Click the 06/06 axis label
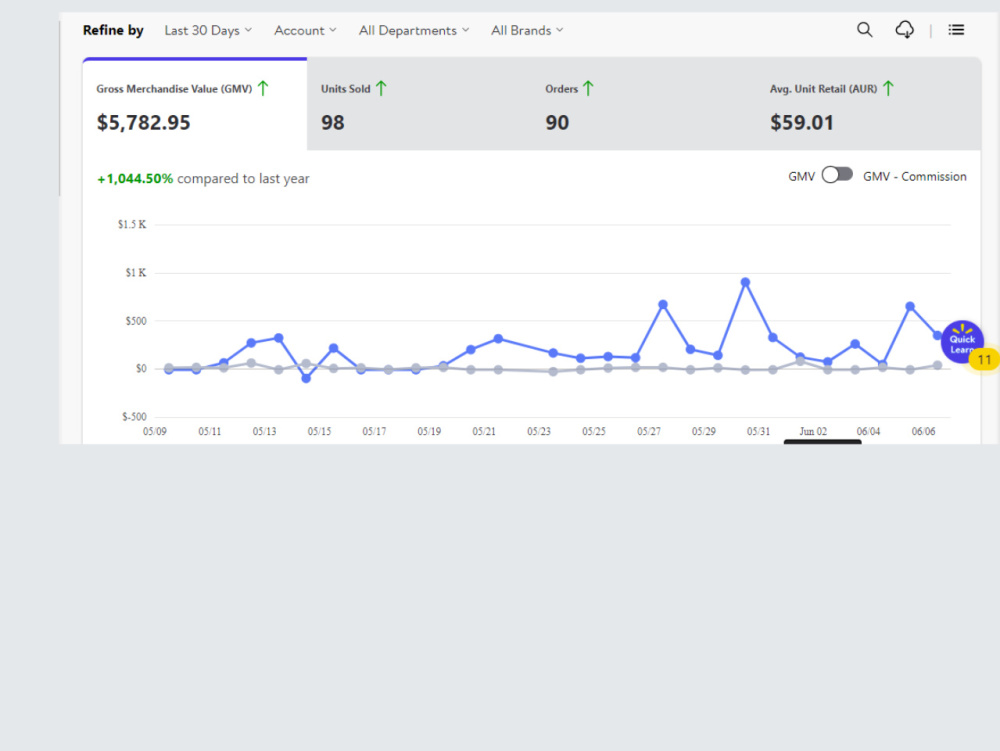 (x=923, y=432)
